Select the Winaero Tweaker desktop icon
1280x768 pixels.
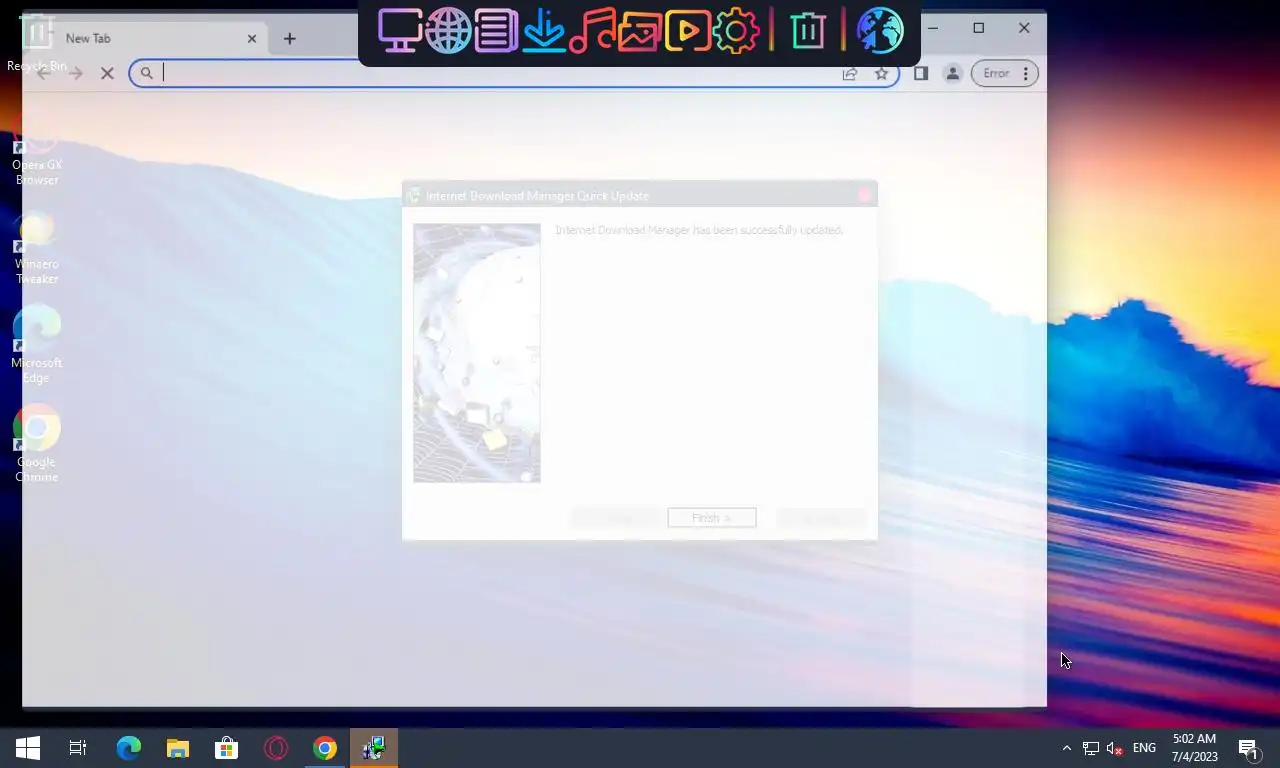pyautogui.click(x=37, y=249)
